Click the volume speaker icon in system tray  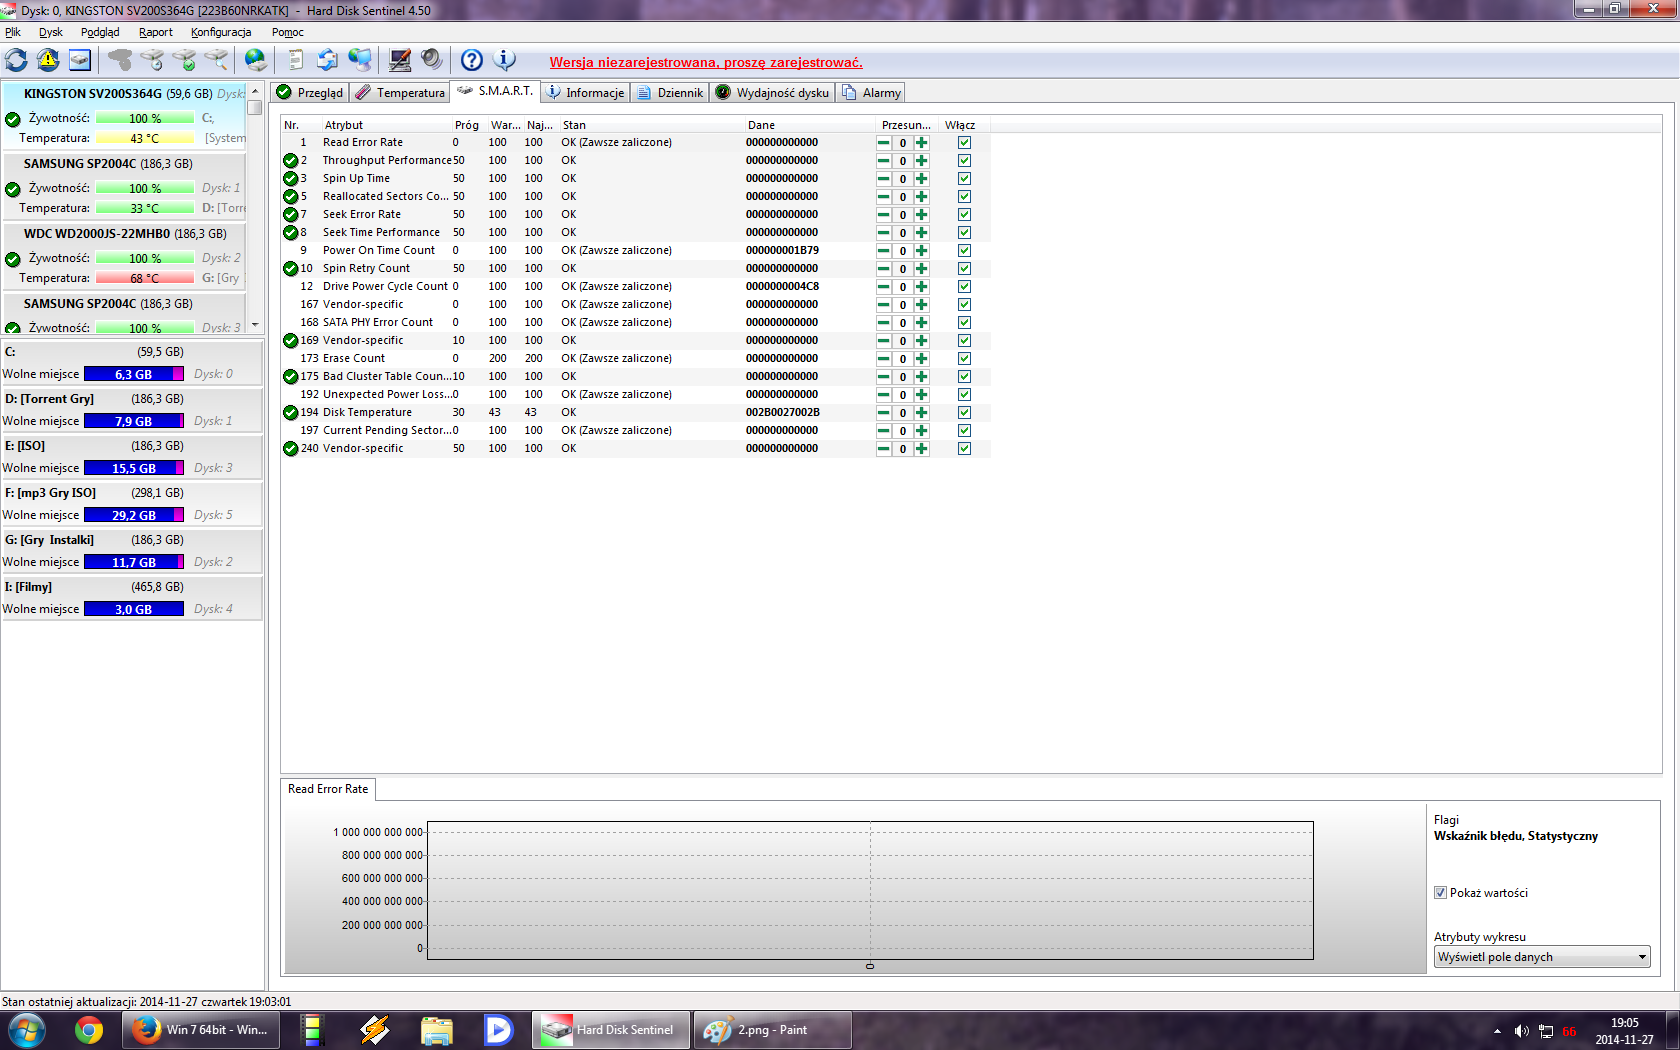pyautogui.click(x=1521, y=1031)
